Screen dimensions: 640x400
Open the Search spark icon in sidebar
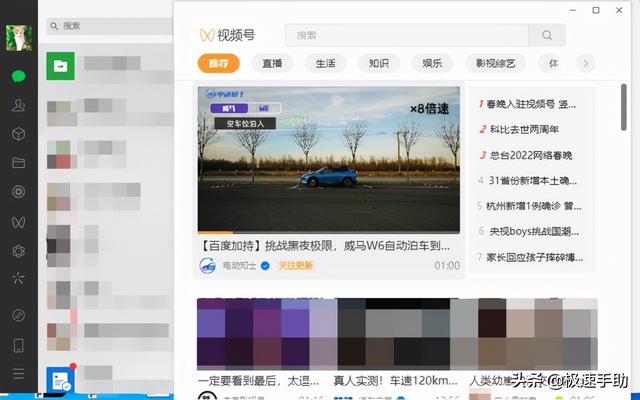[x=18, y=278]
